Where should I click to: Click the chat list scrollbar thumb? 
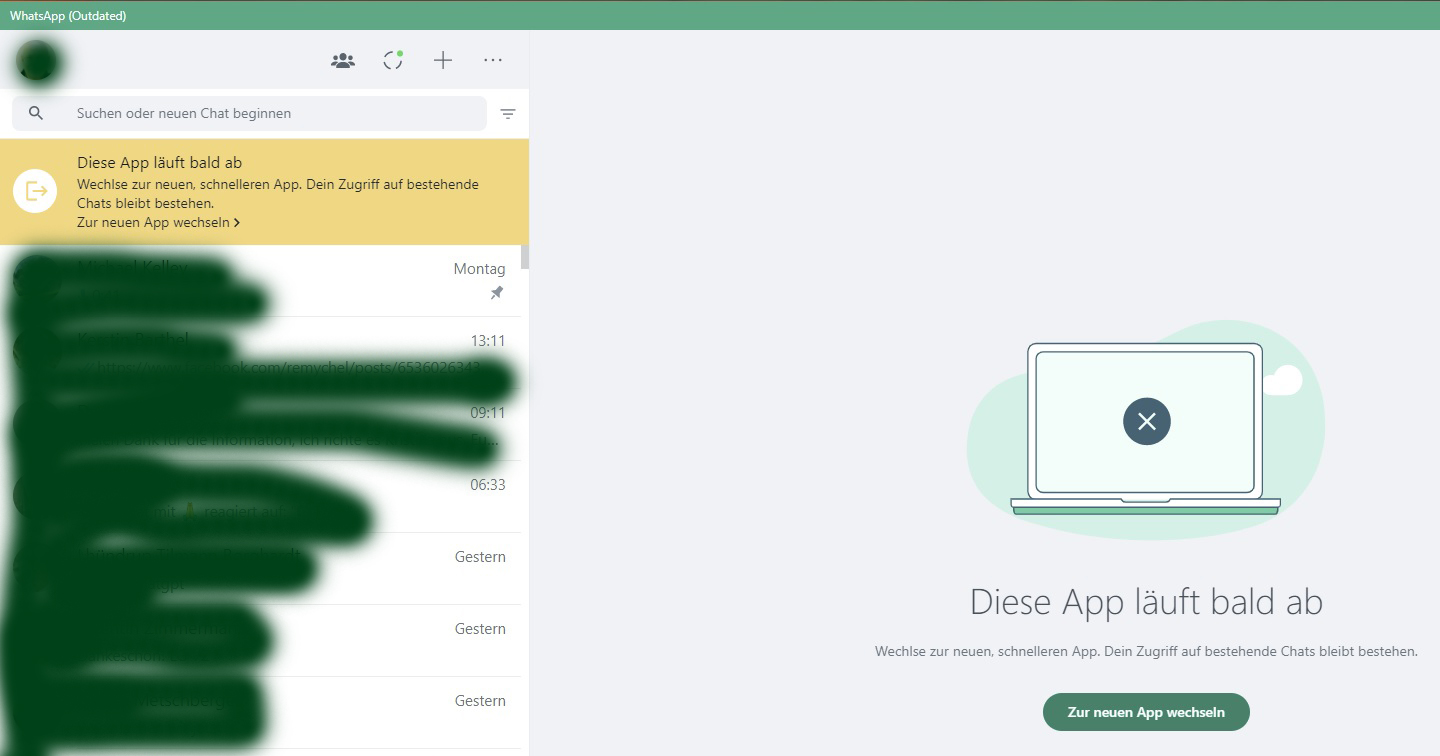point(525,257)
